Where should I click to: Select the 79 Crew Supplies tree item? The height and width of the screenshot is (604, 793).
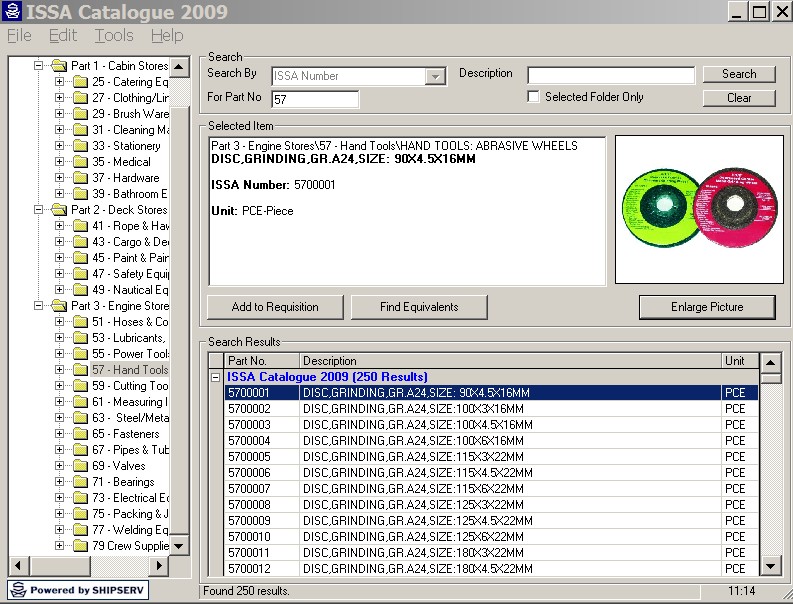(130, 546)
